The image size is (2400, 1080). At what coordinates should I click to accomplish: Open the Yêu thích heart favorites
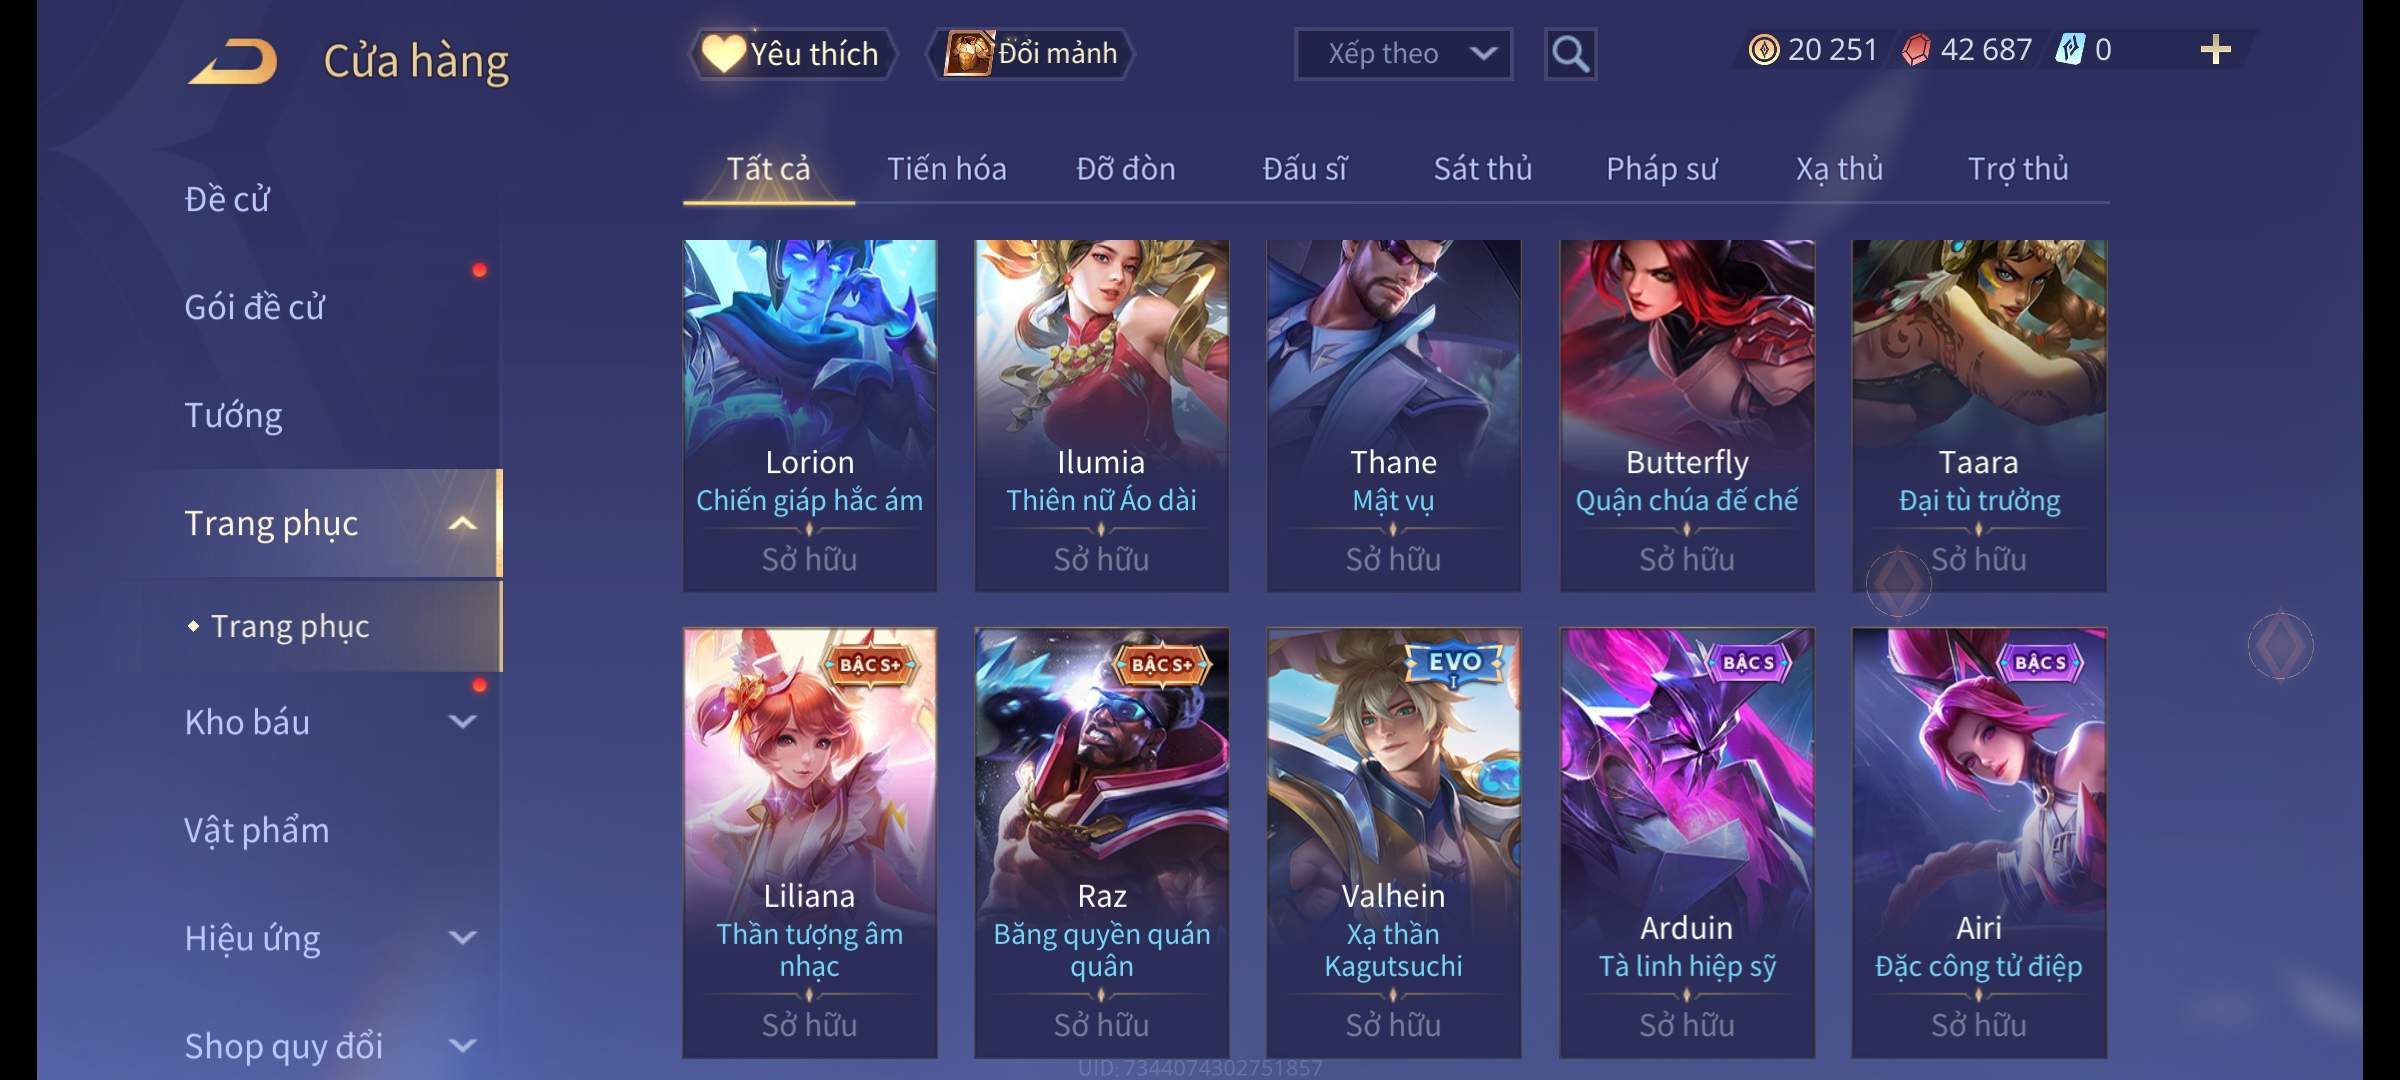(x=722, y=53)
